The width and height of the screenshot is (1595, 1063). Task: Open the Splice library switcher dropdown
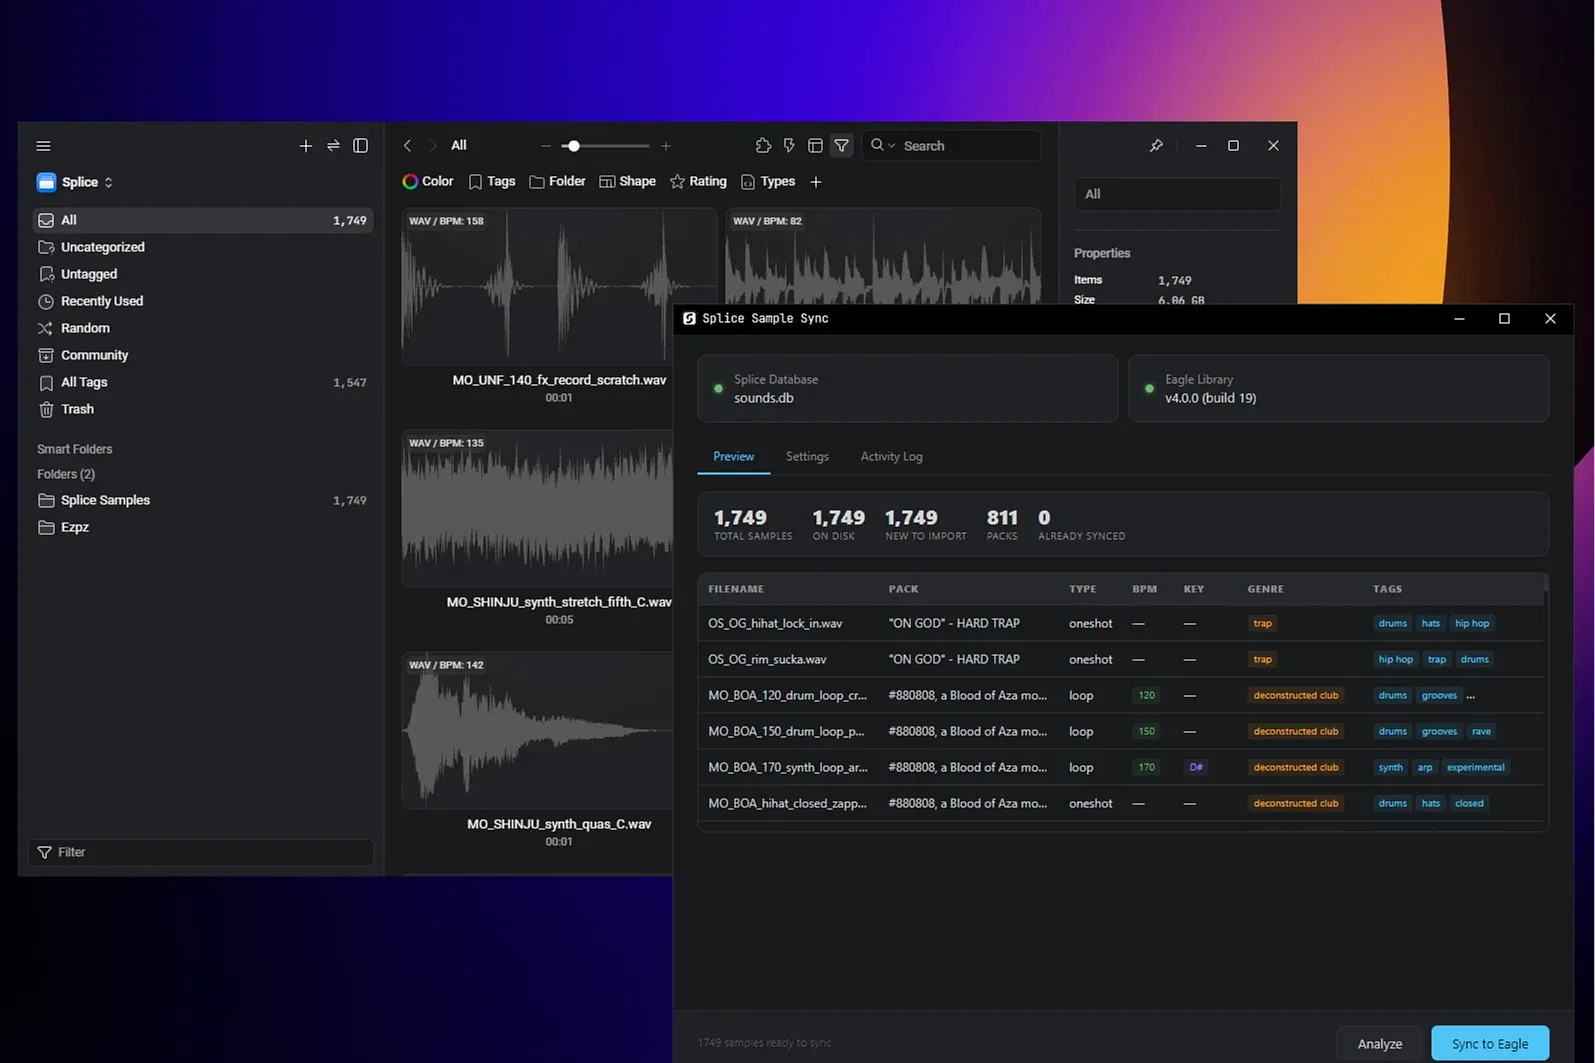pyautogui.click(x=75, y=182)
